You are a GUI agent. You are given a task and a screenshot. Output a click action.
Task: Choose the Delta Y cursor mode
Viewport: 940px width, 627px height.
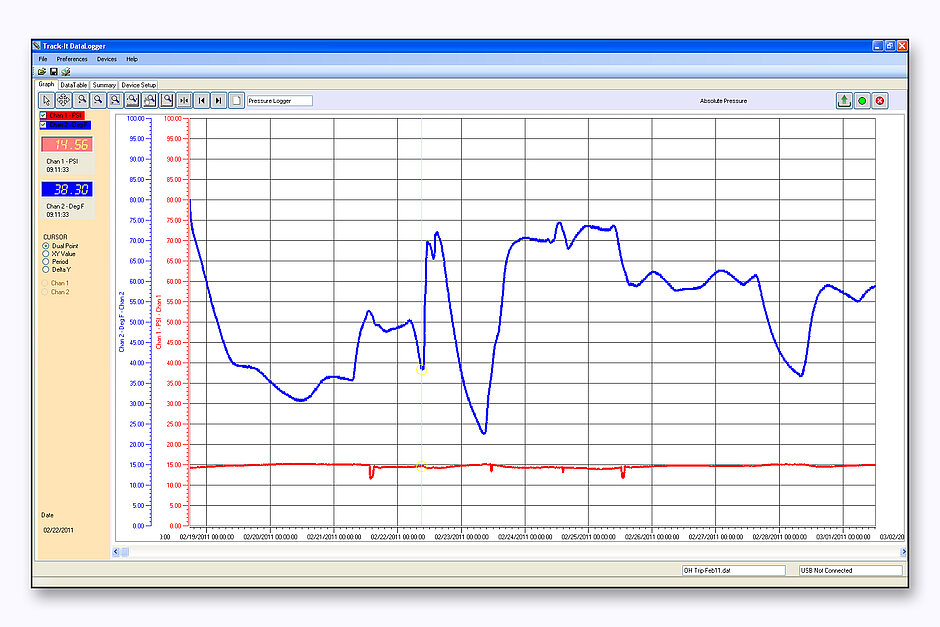tap(45, 270)
